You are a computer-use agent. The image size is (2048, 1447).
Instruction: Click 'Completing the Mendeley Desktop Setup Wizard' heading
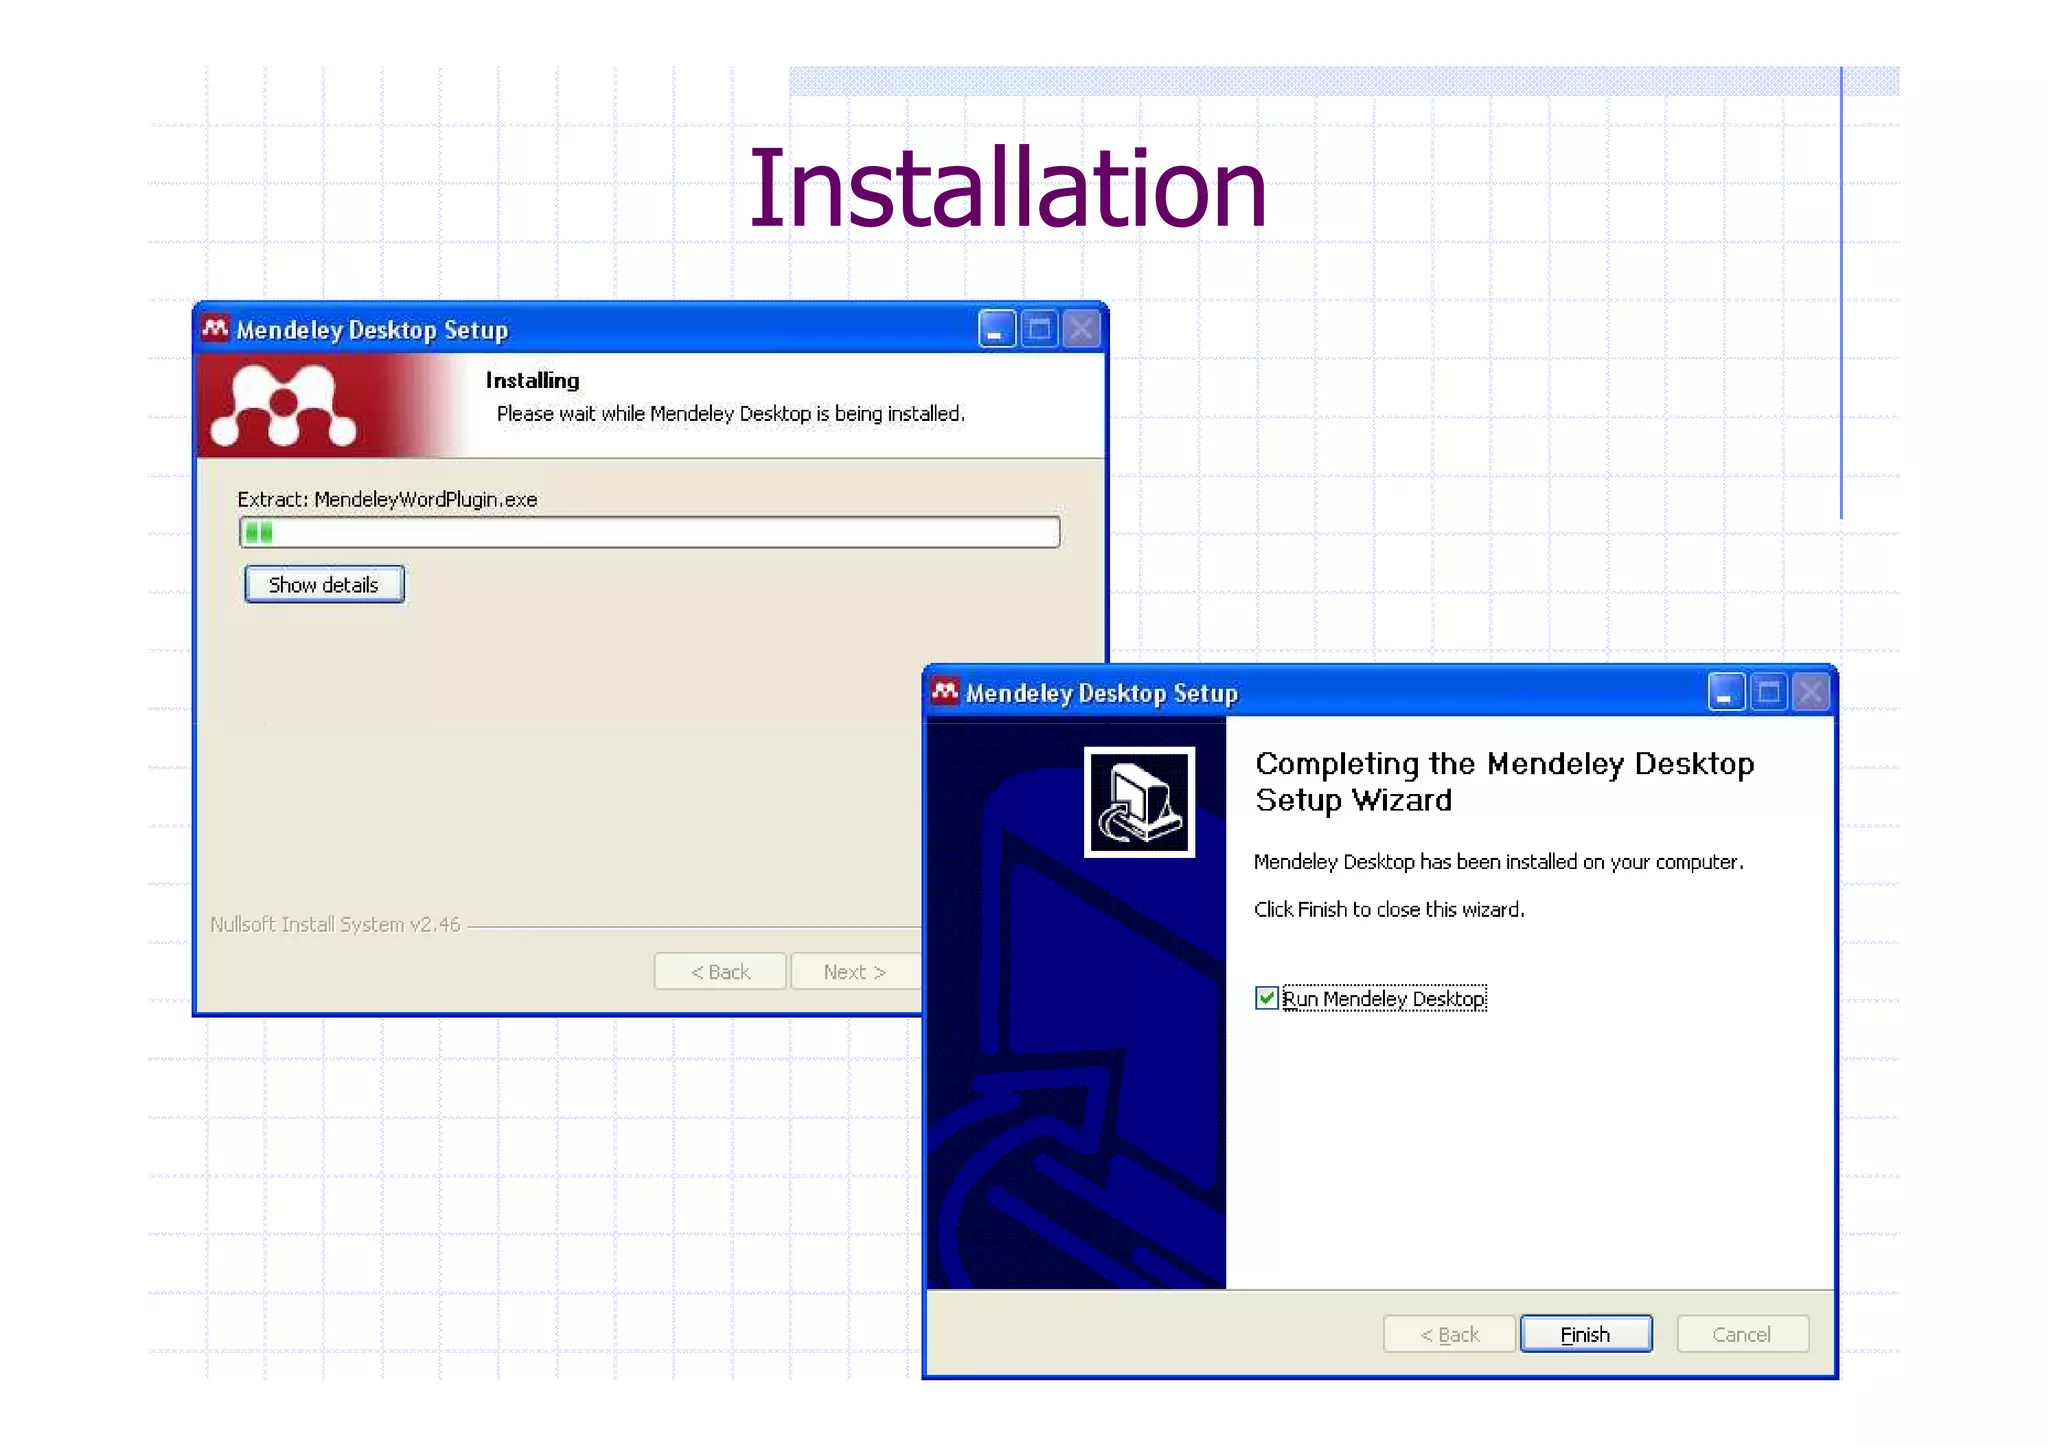pos(1504,782)
